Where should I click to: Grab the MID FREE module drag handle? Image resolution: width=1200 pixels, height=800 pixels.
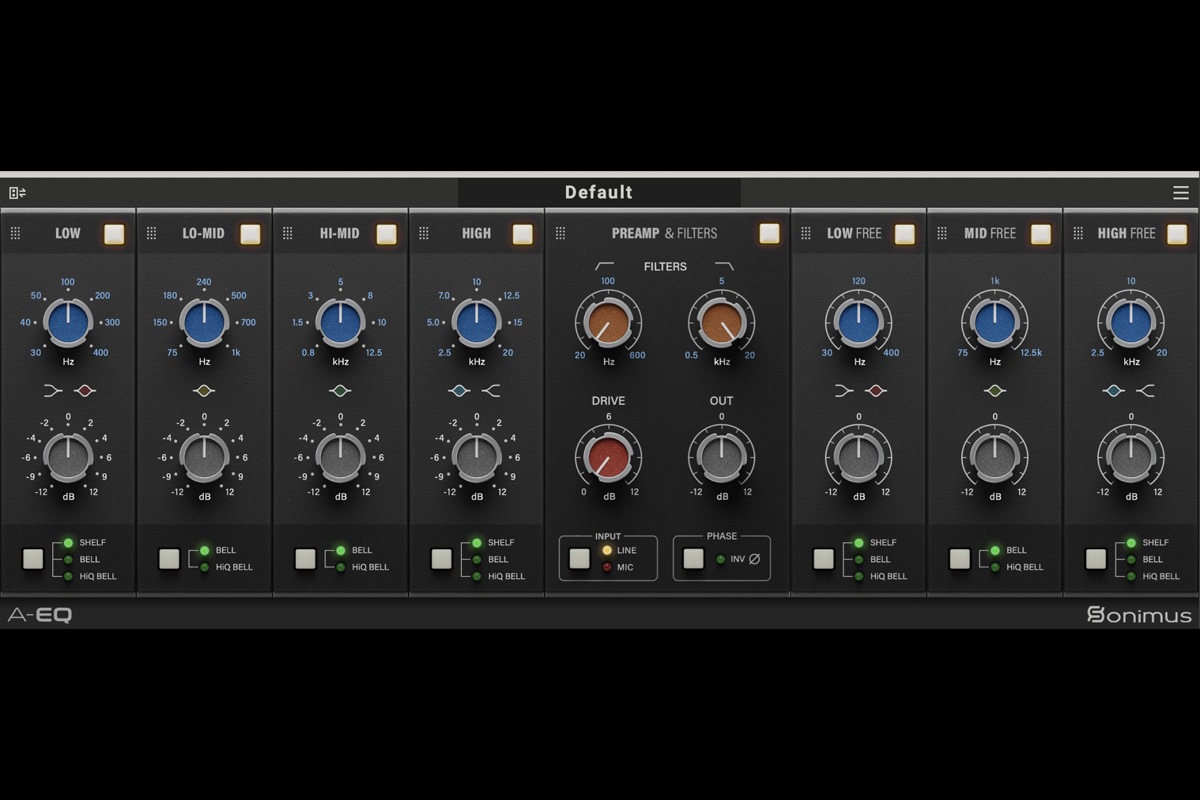[x=942, y=233]
